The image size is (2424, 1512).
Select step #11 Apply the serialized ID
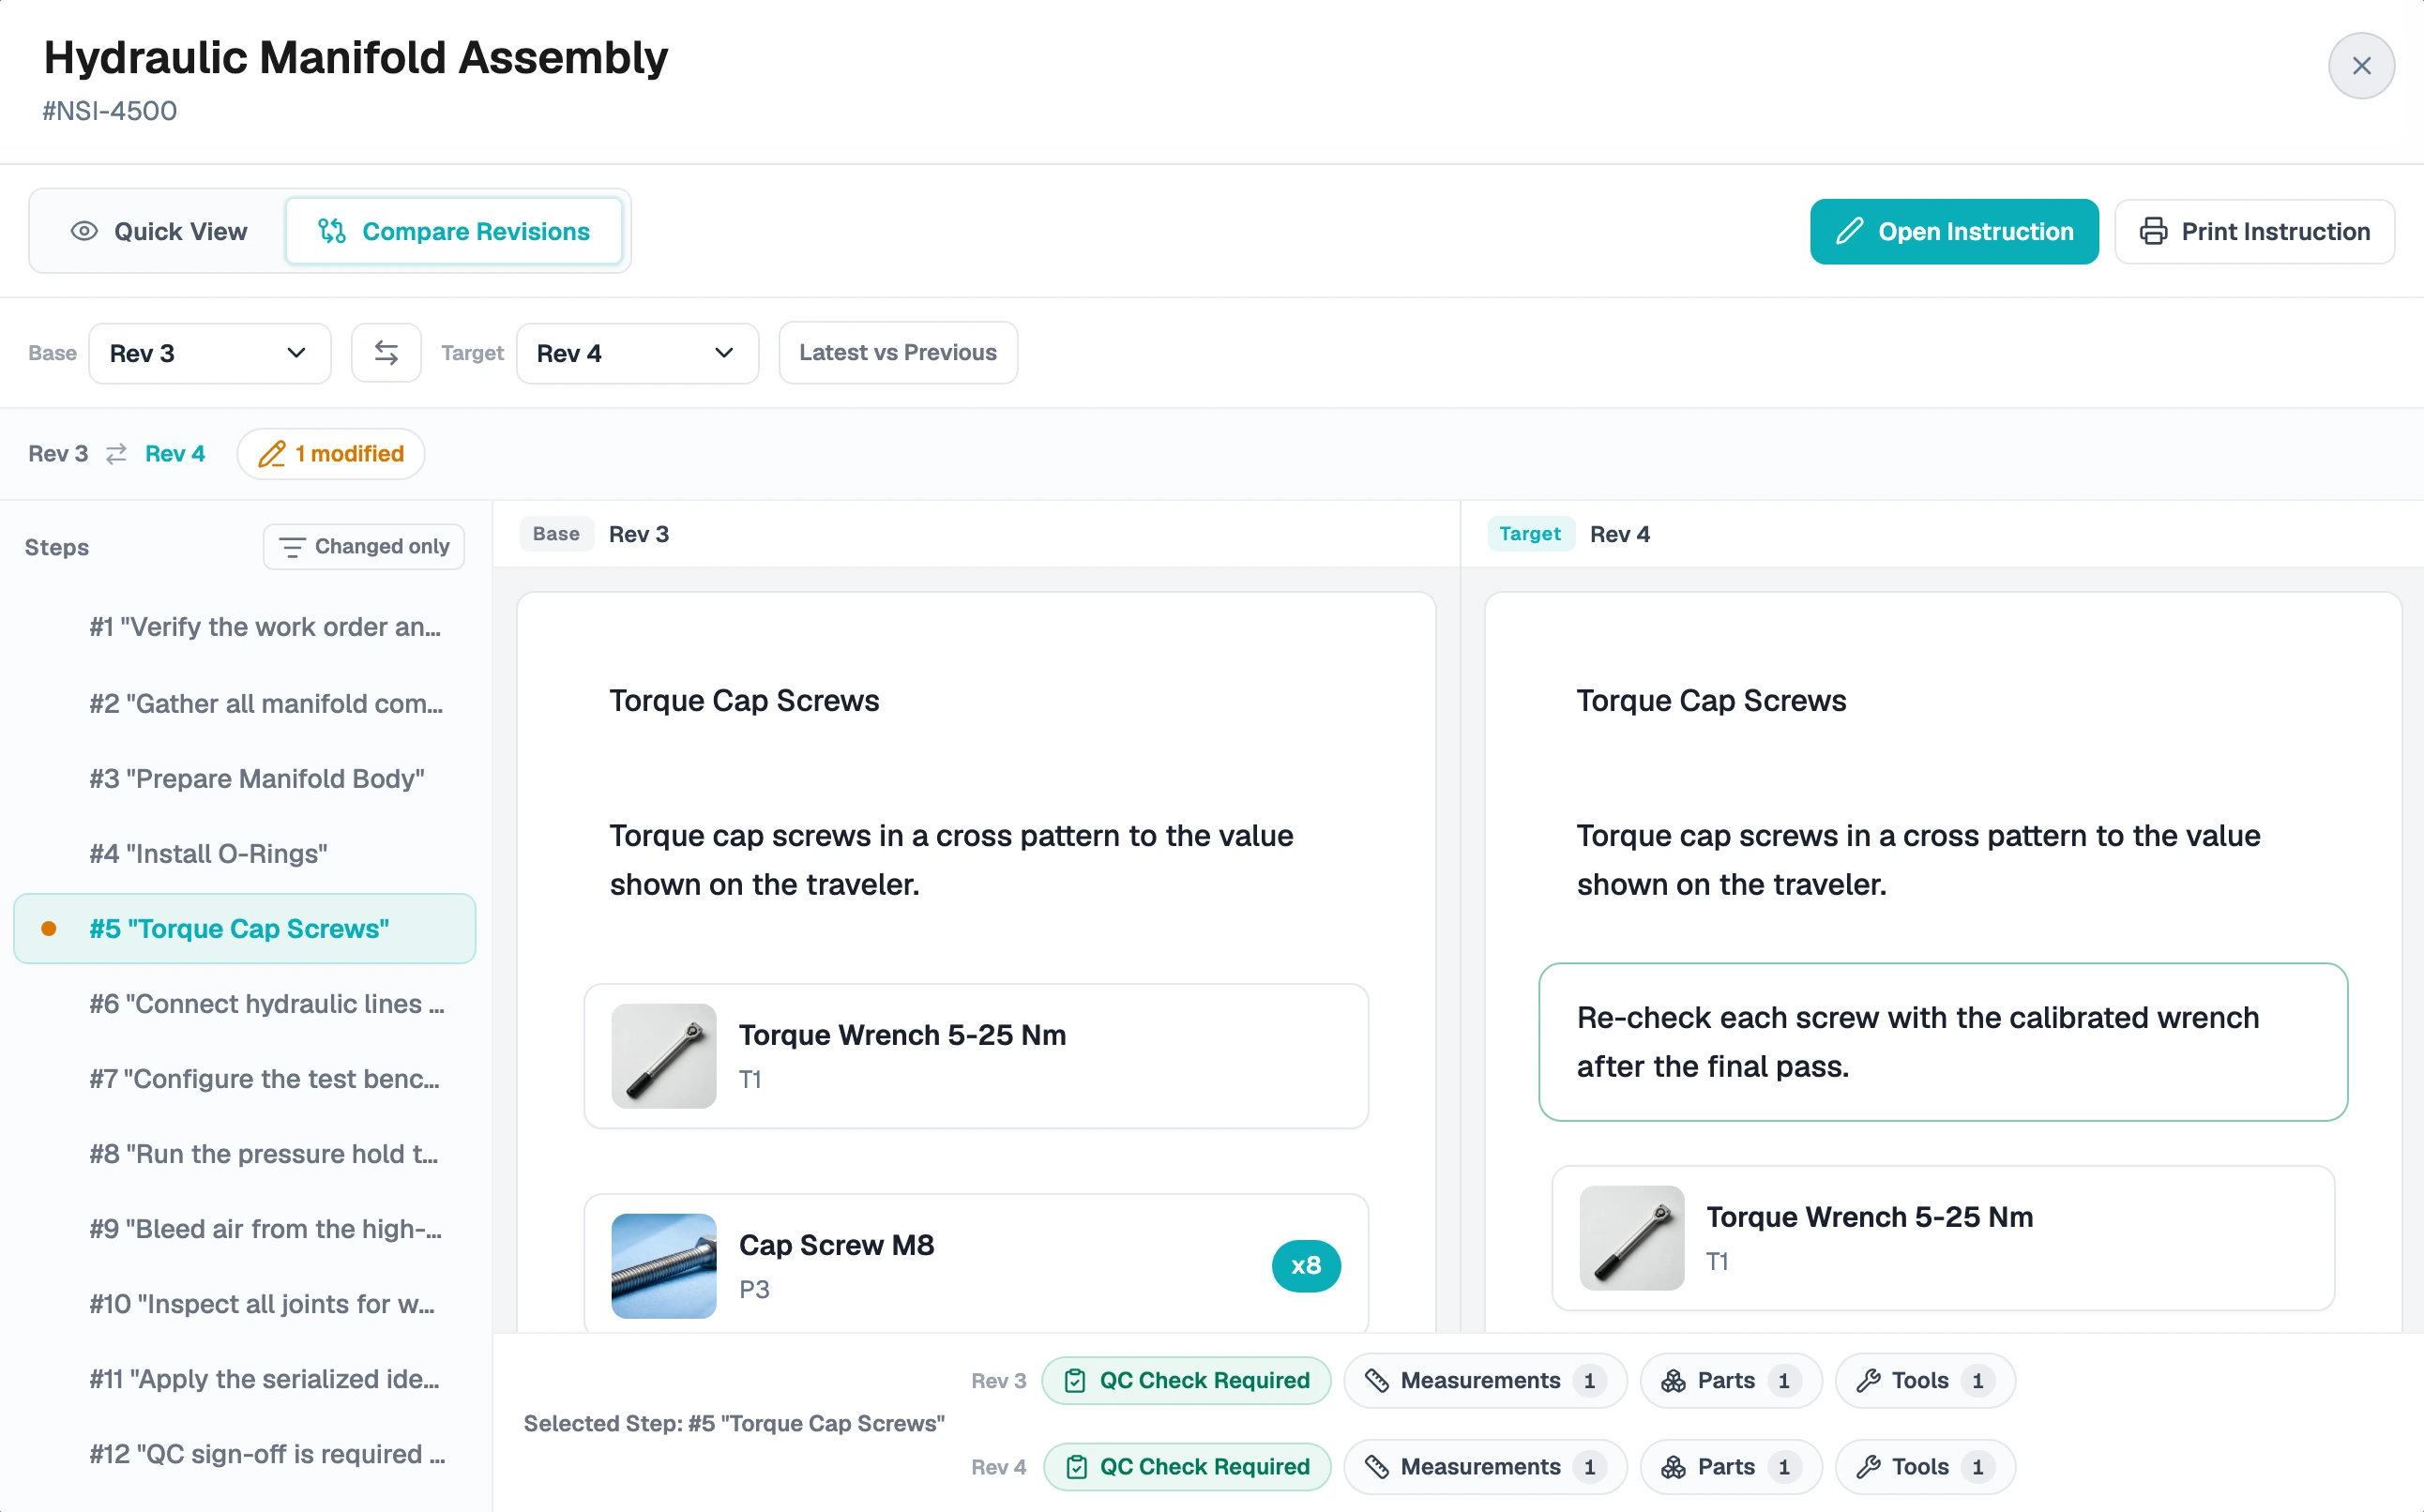click(244, 1378)
